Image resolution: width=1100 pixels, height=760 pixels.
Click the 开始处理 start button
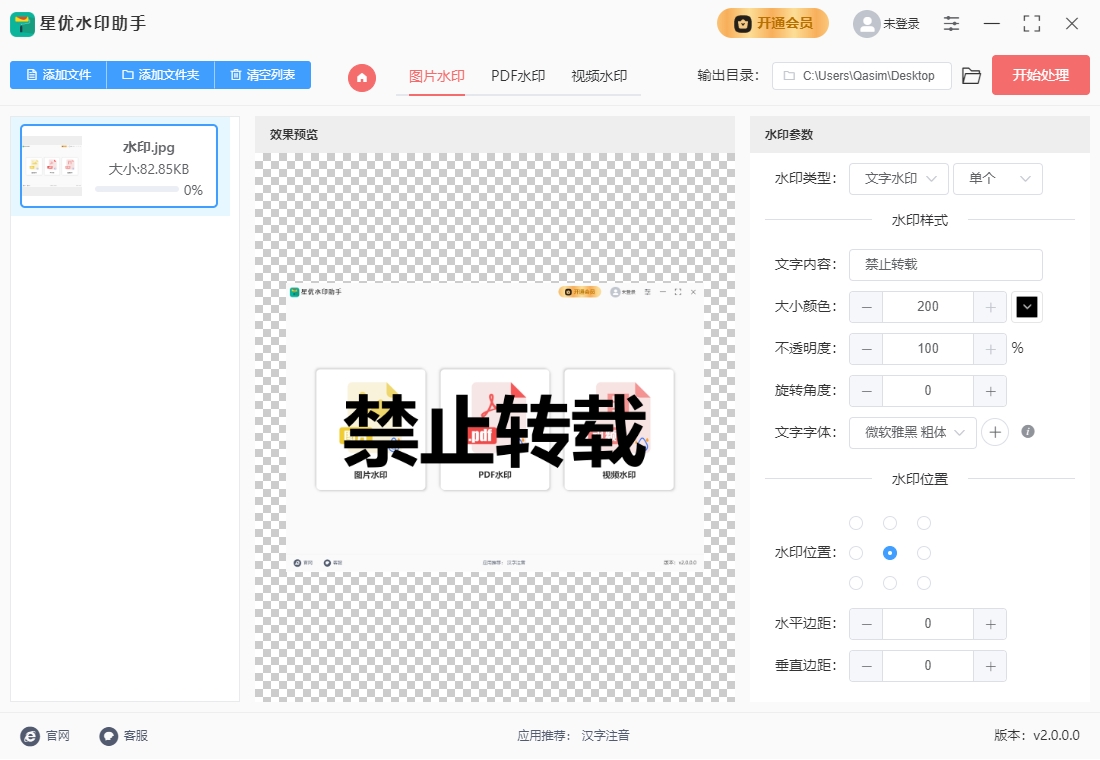[1040, 75]
